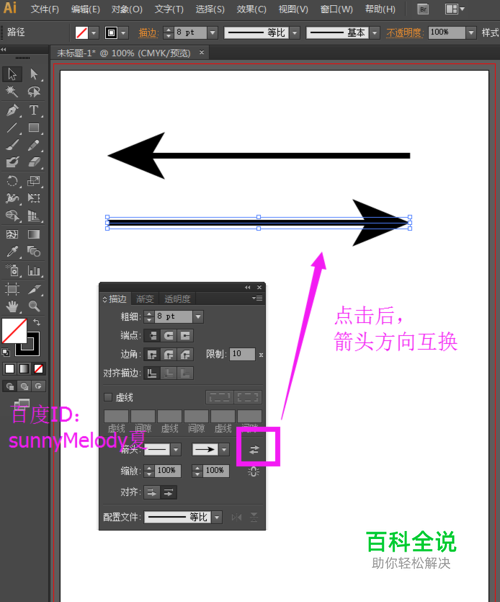Select the Lasso tool
500x602 pixels.
(34, 92)
